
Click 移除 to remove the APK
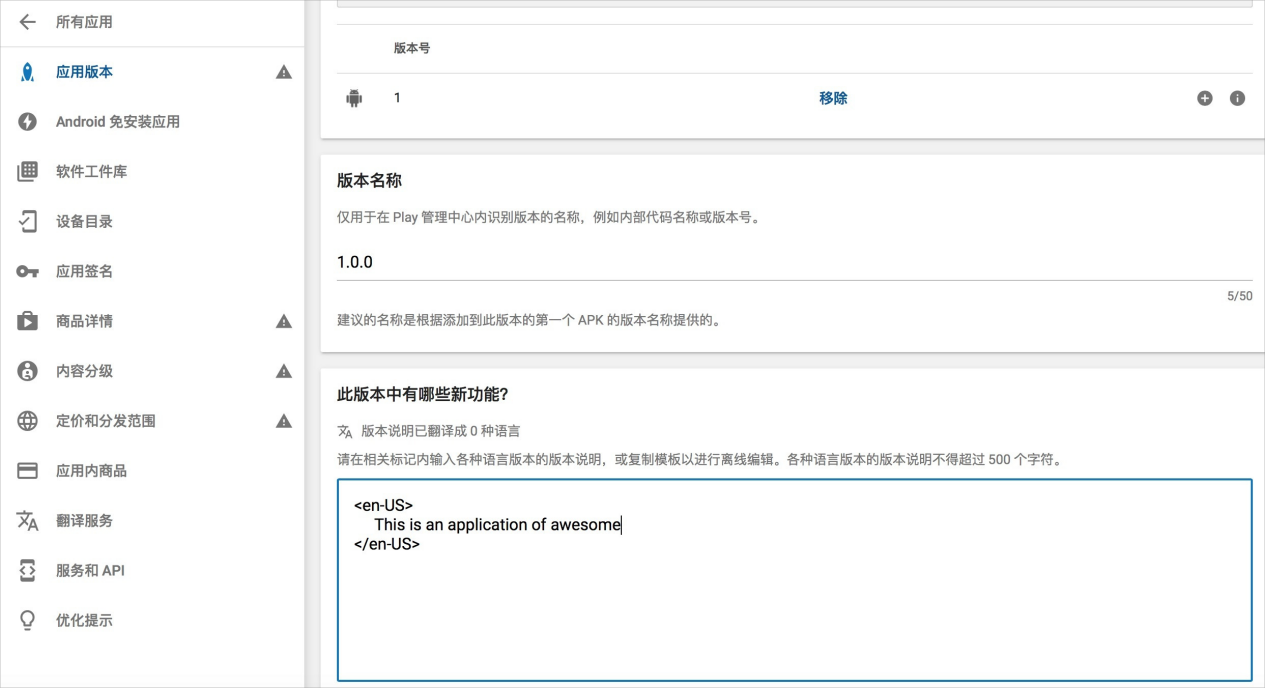(x=833, y=98)
